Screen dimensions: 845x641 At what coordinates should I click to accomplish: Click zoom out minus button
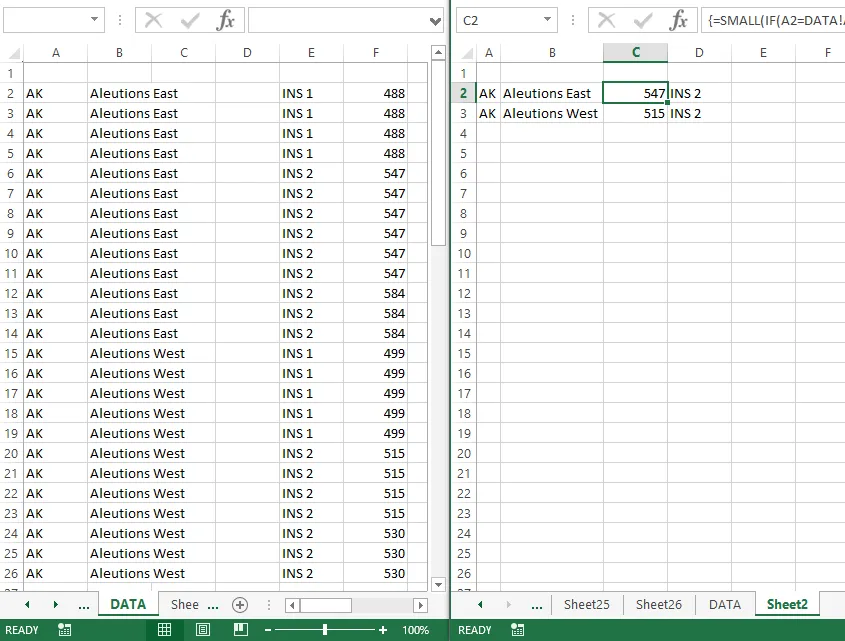pyautogui.click(x=268, y=630)
